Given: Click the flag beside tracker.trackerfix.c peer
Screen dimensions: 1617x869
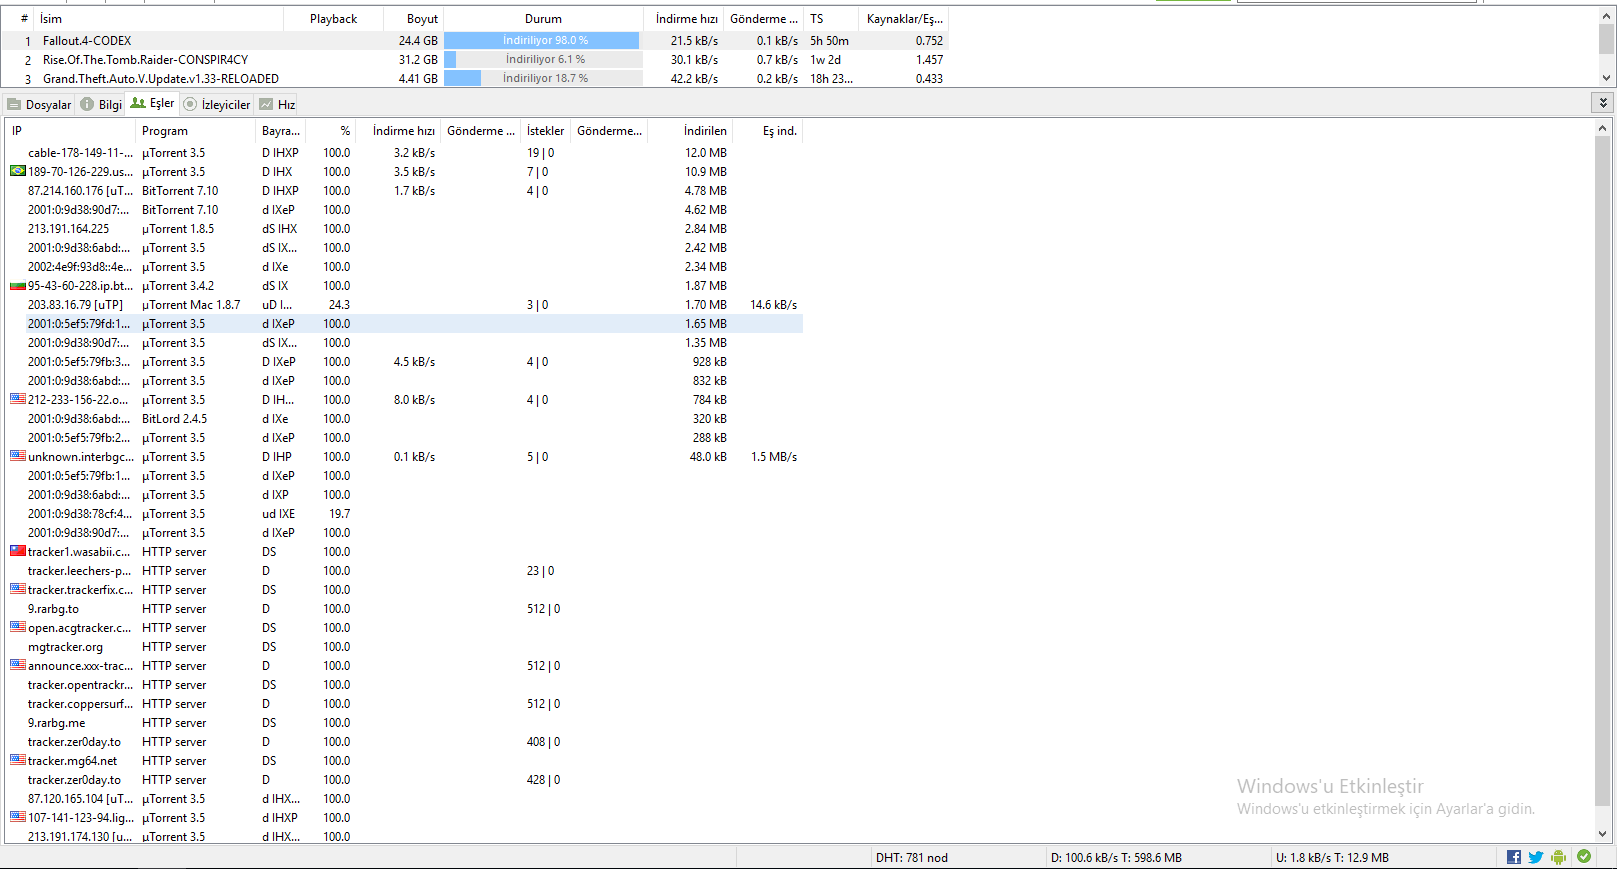Looking at the screenshot, I should (x=18, y=589).
